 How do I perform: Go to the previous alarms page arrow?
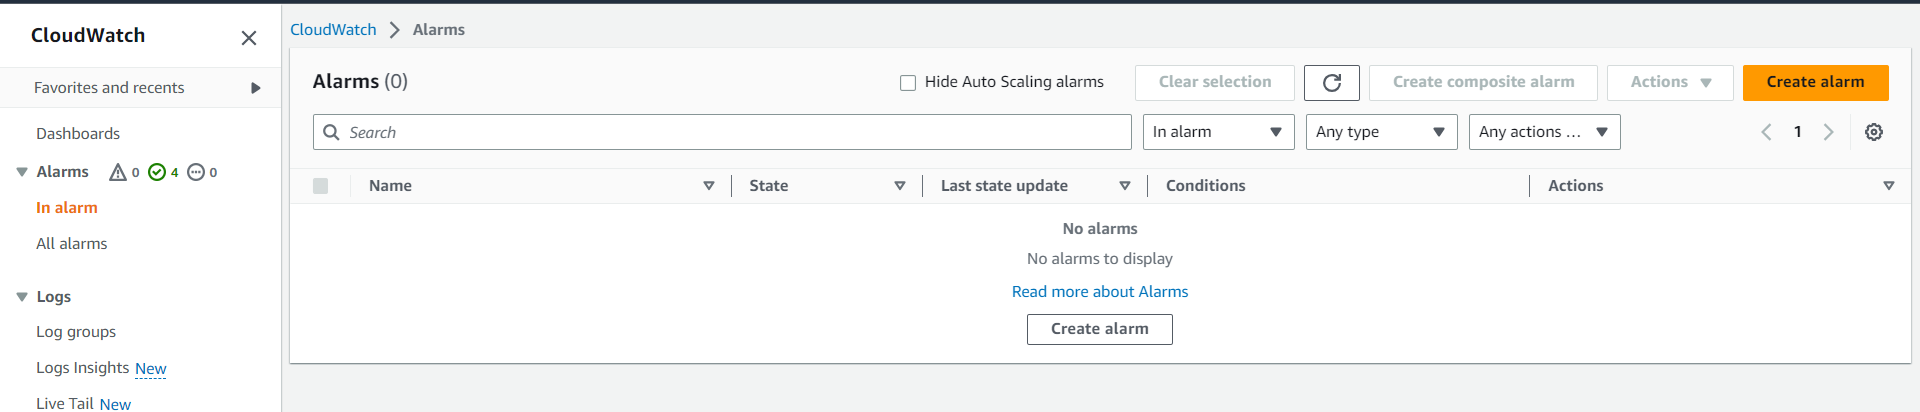click(x=1767, y=132)
